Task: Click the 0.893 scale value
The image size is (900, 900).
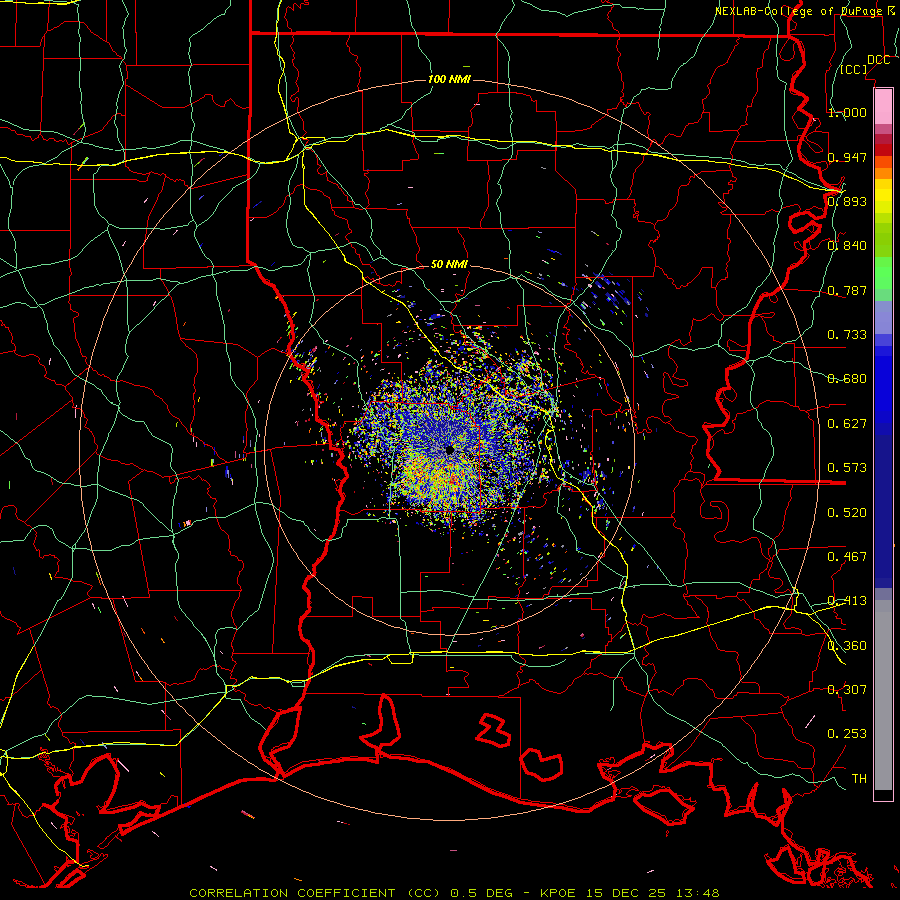Action: pos(847,201)
